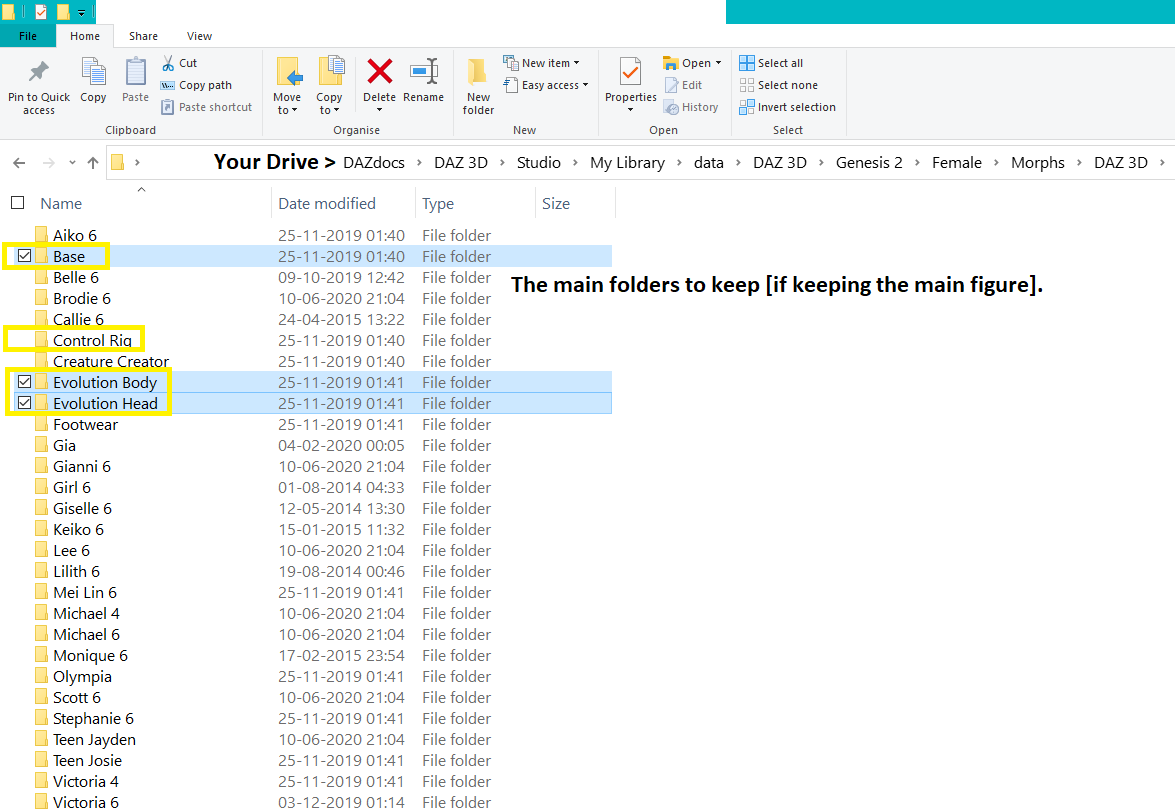Open the File menu tab
The height and width of the screenshot is (812, 1175).
[x=28, y=36]
